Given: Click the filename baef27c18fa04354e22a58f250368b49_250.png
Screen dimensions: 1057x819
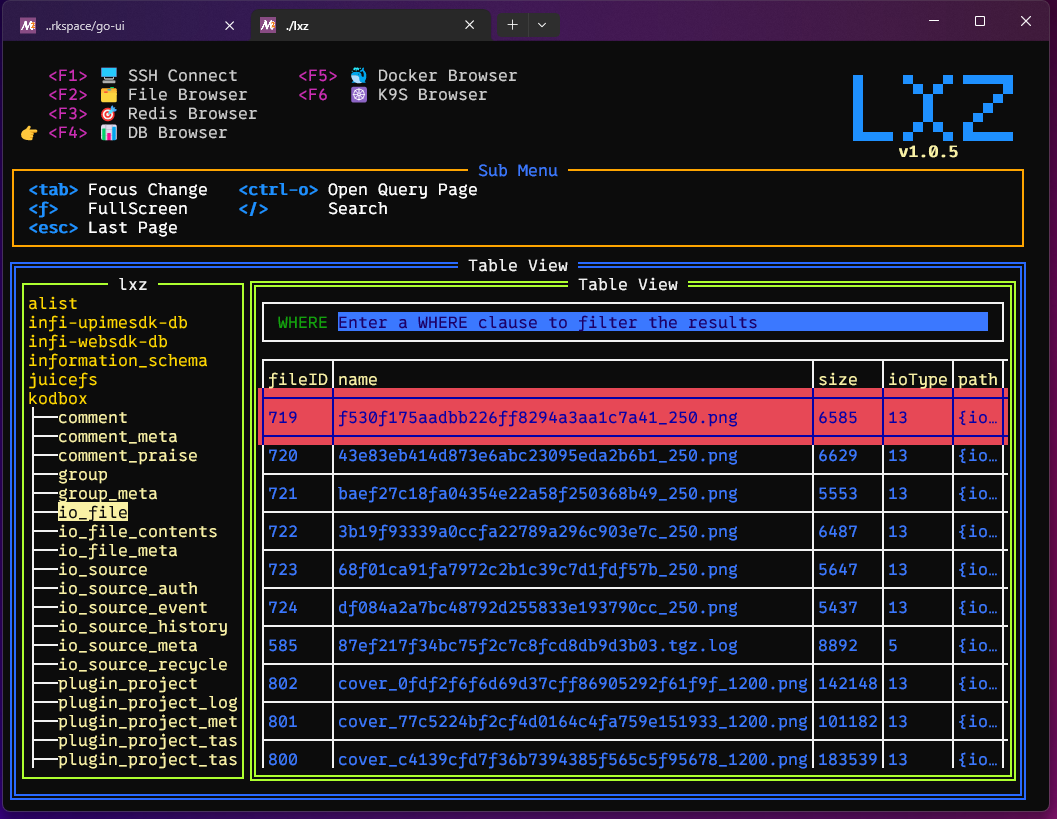Looking at the screenshot, I should point(537,493).
